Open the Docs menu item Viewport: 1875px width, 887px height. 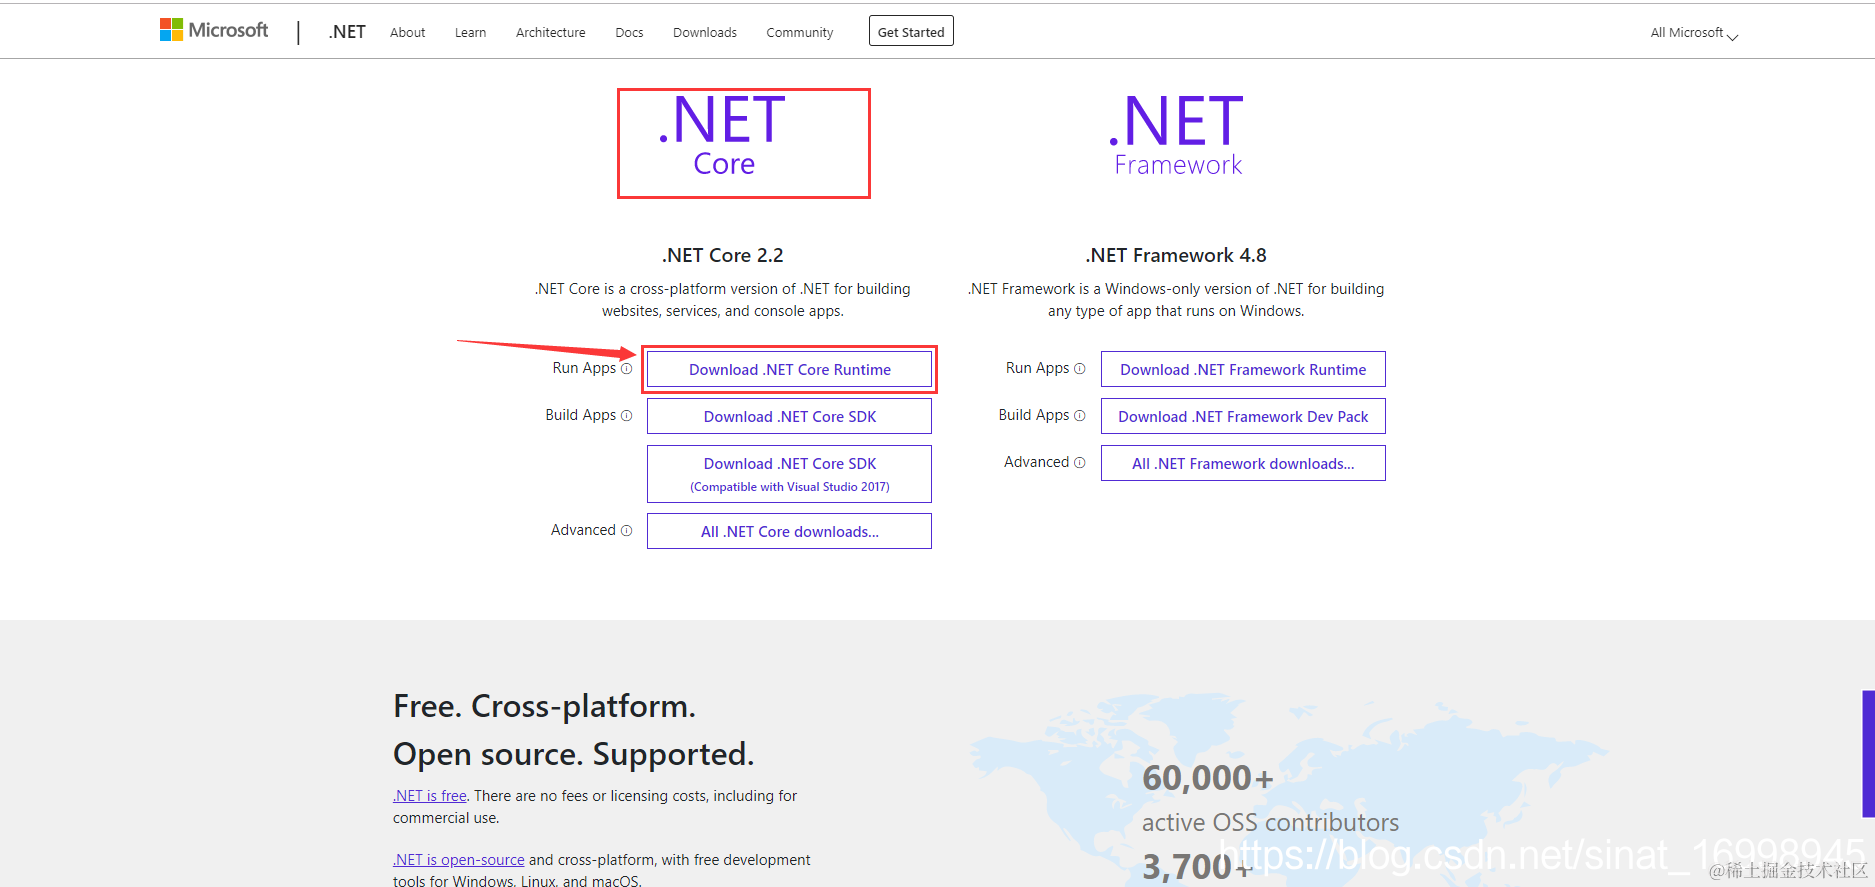629,33
